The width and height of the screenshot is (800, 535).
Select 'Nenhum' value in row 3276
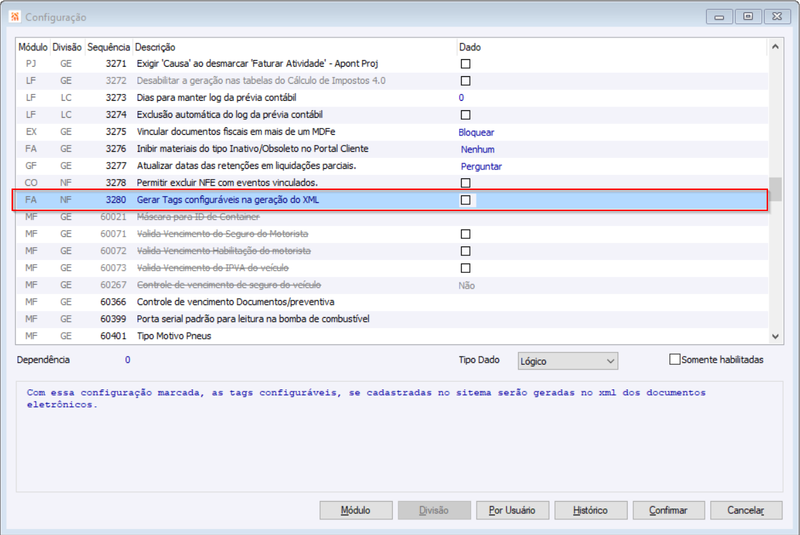point(478,149)
